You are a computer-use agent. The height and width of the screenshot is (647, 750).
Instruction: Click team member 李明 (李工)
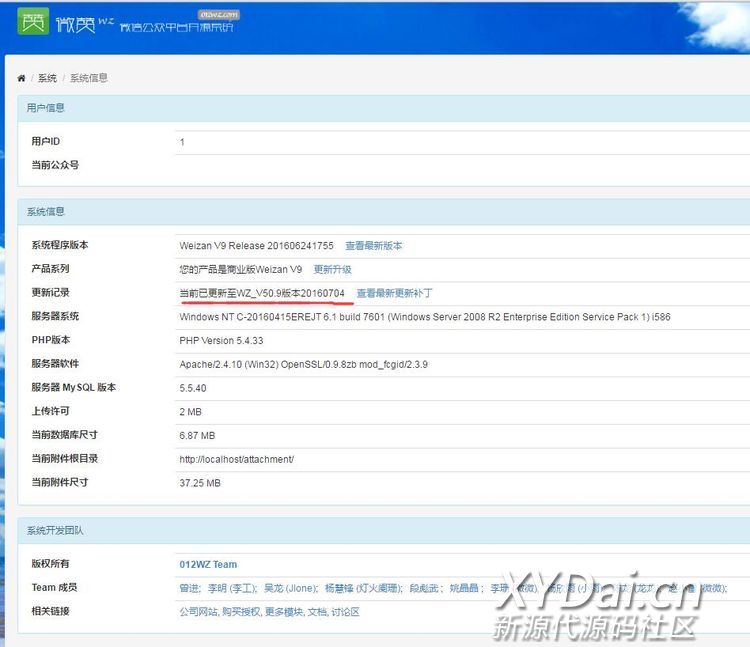(232, 588)
